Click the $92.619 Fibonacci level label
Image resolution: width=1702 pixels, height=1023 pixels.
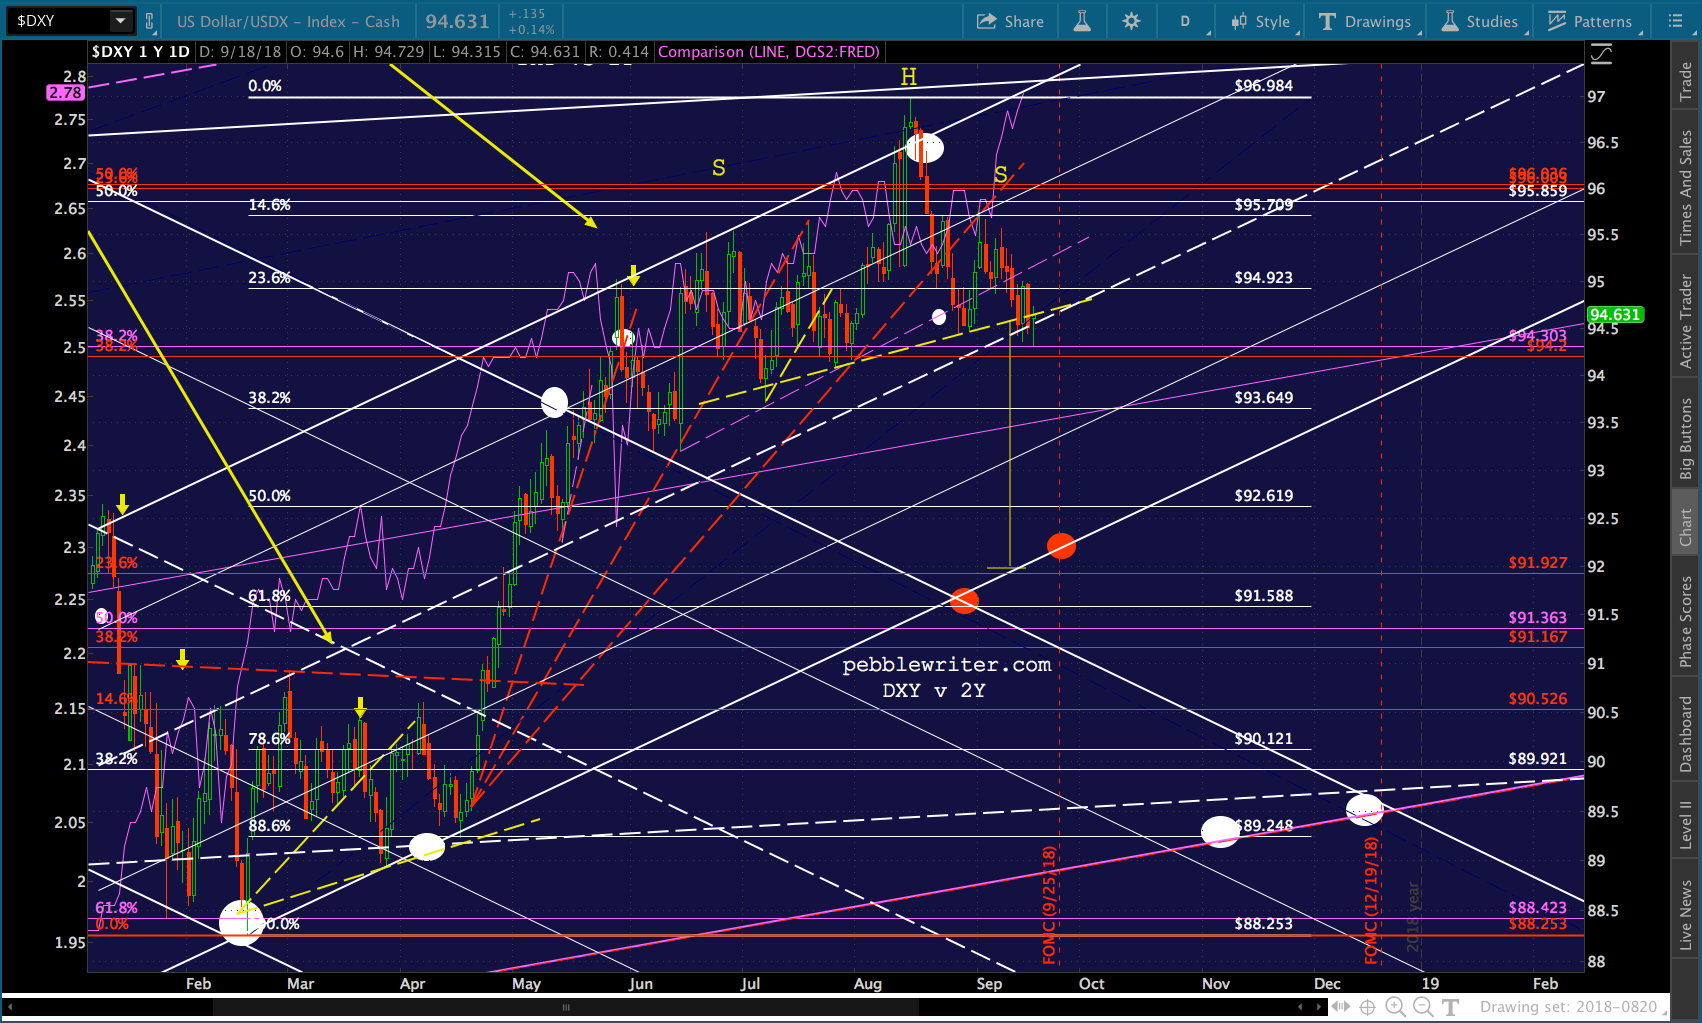coord(1263,496)
